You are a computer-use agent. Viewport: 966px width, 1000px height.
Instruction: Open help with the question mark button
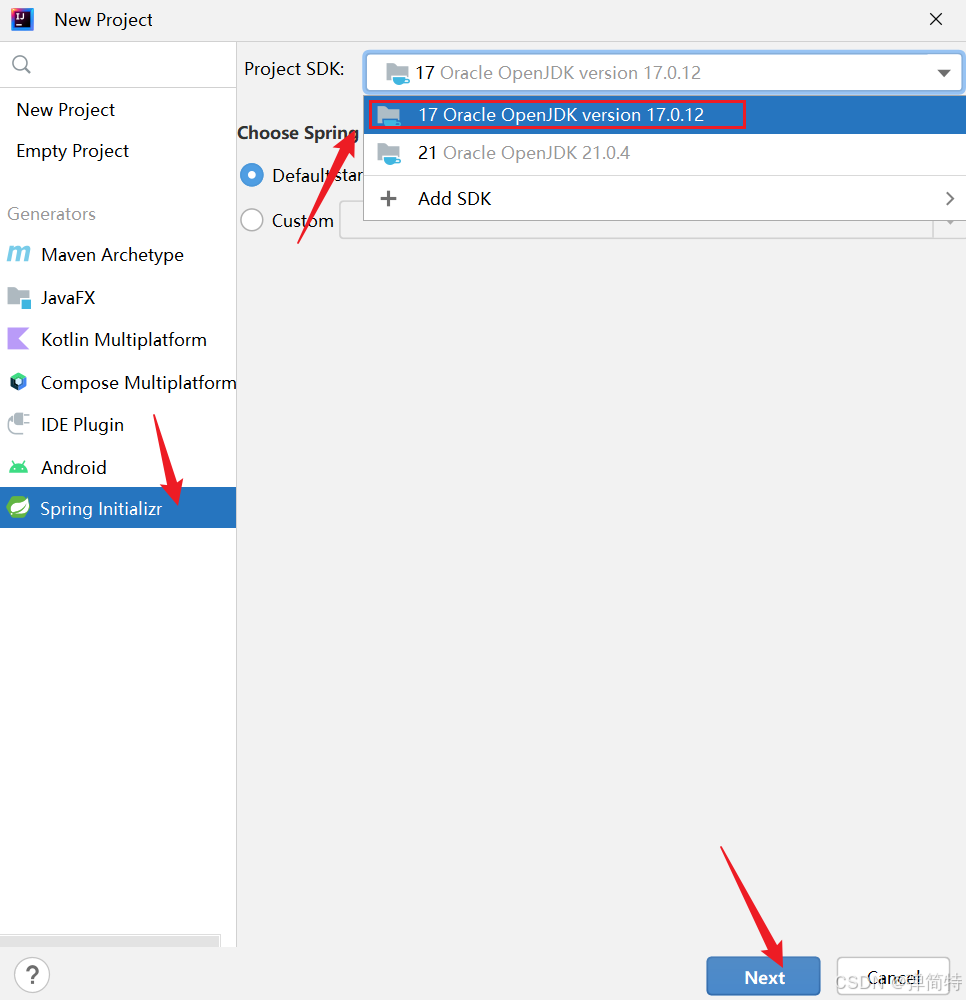tap(32, 974)
